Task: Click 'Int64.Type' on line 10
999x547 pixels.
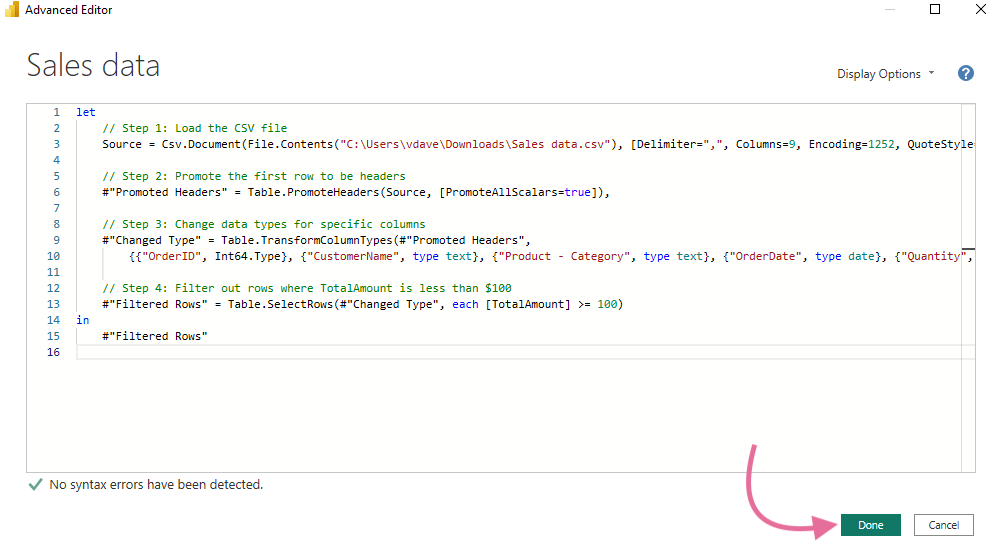Action: [x=247, y=256]
